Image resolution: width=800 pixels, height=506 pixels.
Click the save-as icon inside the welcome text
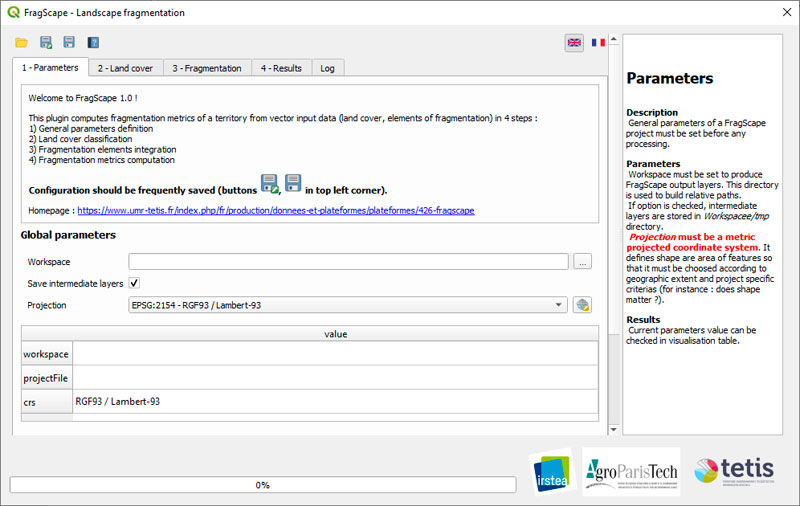tap(269, 184)
